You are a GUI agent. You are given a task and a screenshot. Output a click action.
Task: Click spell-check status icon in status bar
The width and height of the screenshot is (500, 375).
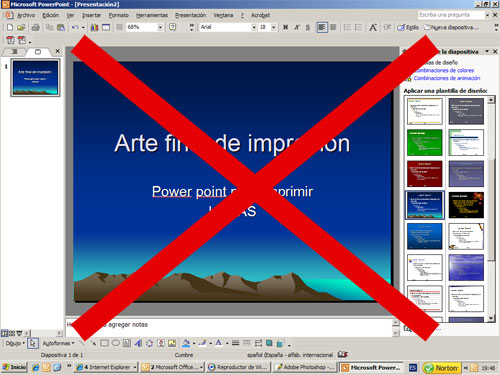pyautogui.click(x=342, y=355)
